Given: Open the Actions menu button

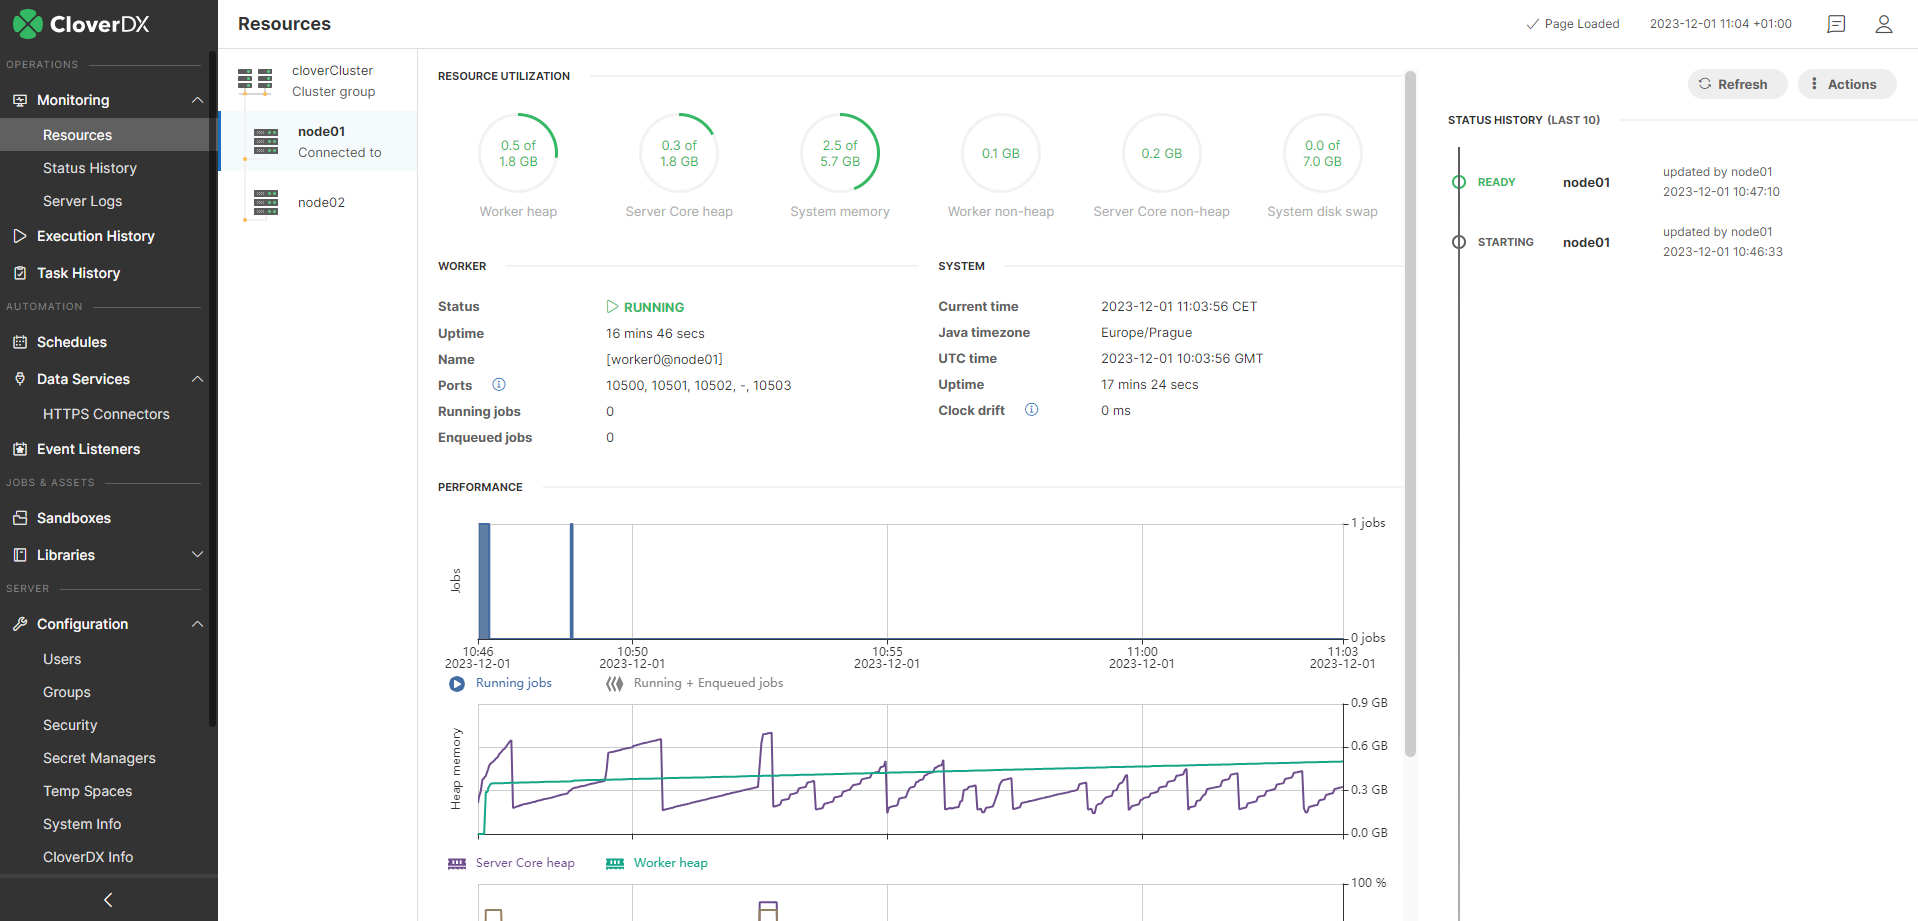Looking at the screenshot, I should [1846, 84].
